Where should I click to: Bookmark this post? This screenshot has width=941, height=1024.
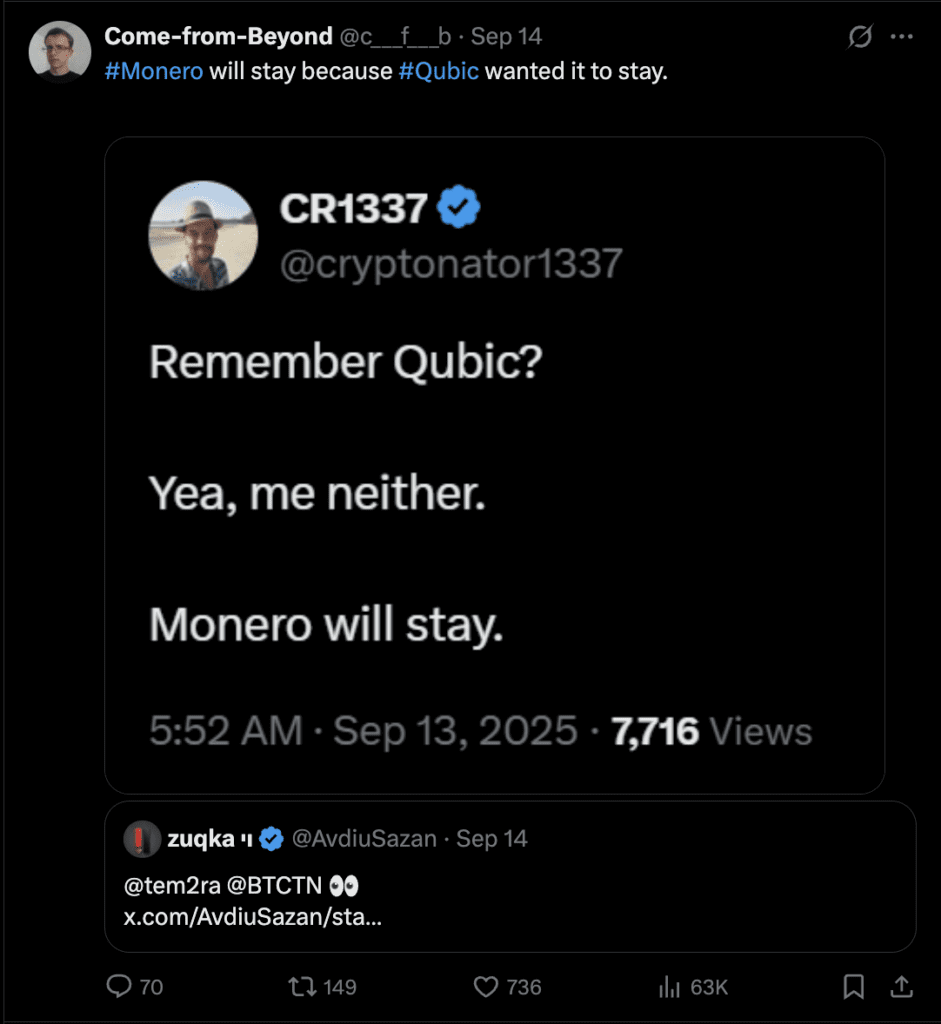click(853, 987)
